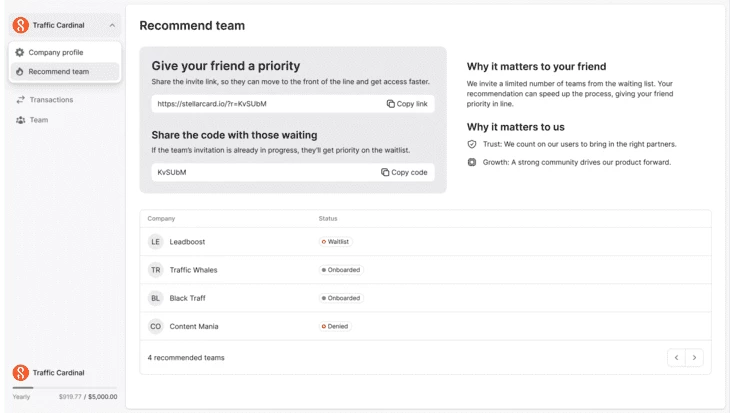Click the Traffic Cardinal logo at top
This screenshot has height=413, width=730.
coord(20,25)
